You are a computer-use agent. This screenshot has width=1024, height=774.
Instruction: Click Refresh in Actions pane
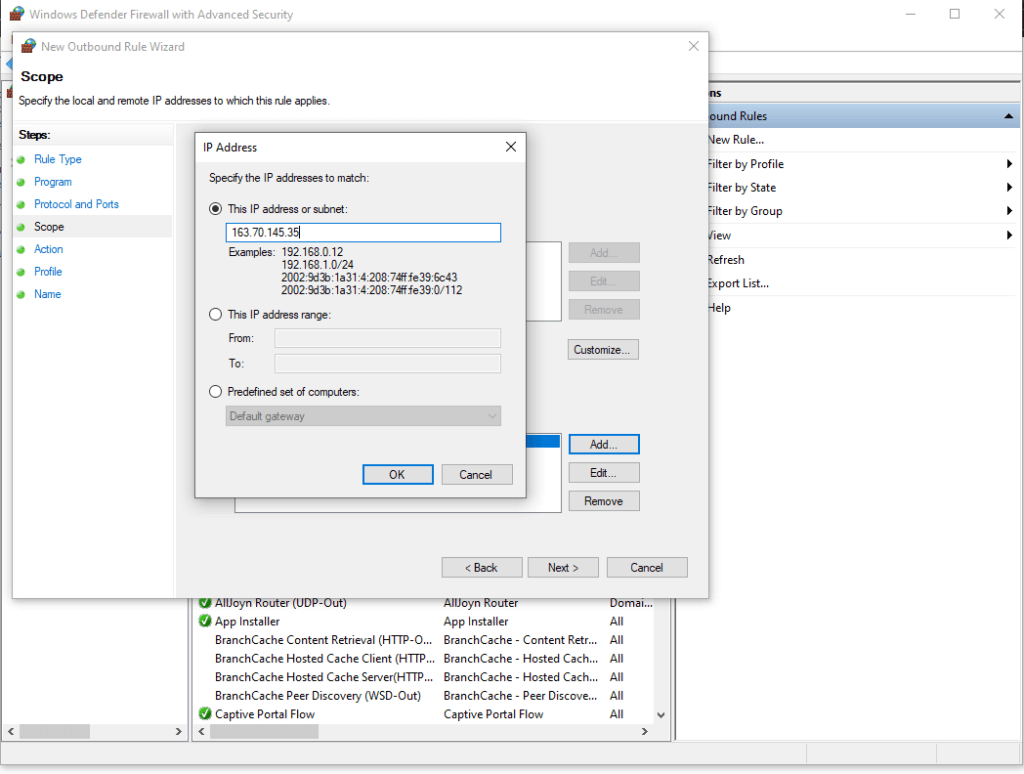click(726, 259)
